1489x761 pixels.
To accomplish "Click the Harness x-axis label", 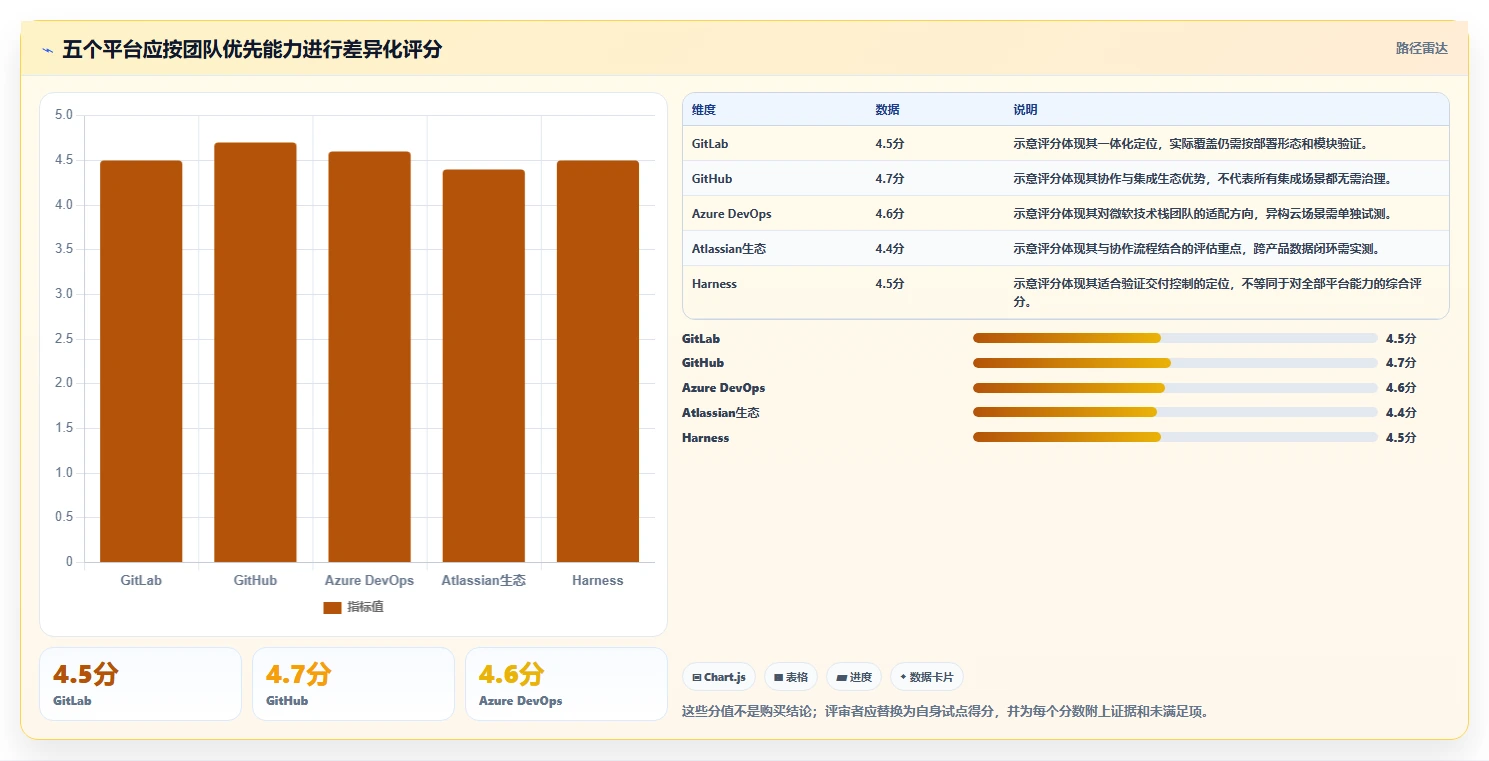I will 598,580.
